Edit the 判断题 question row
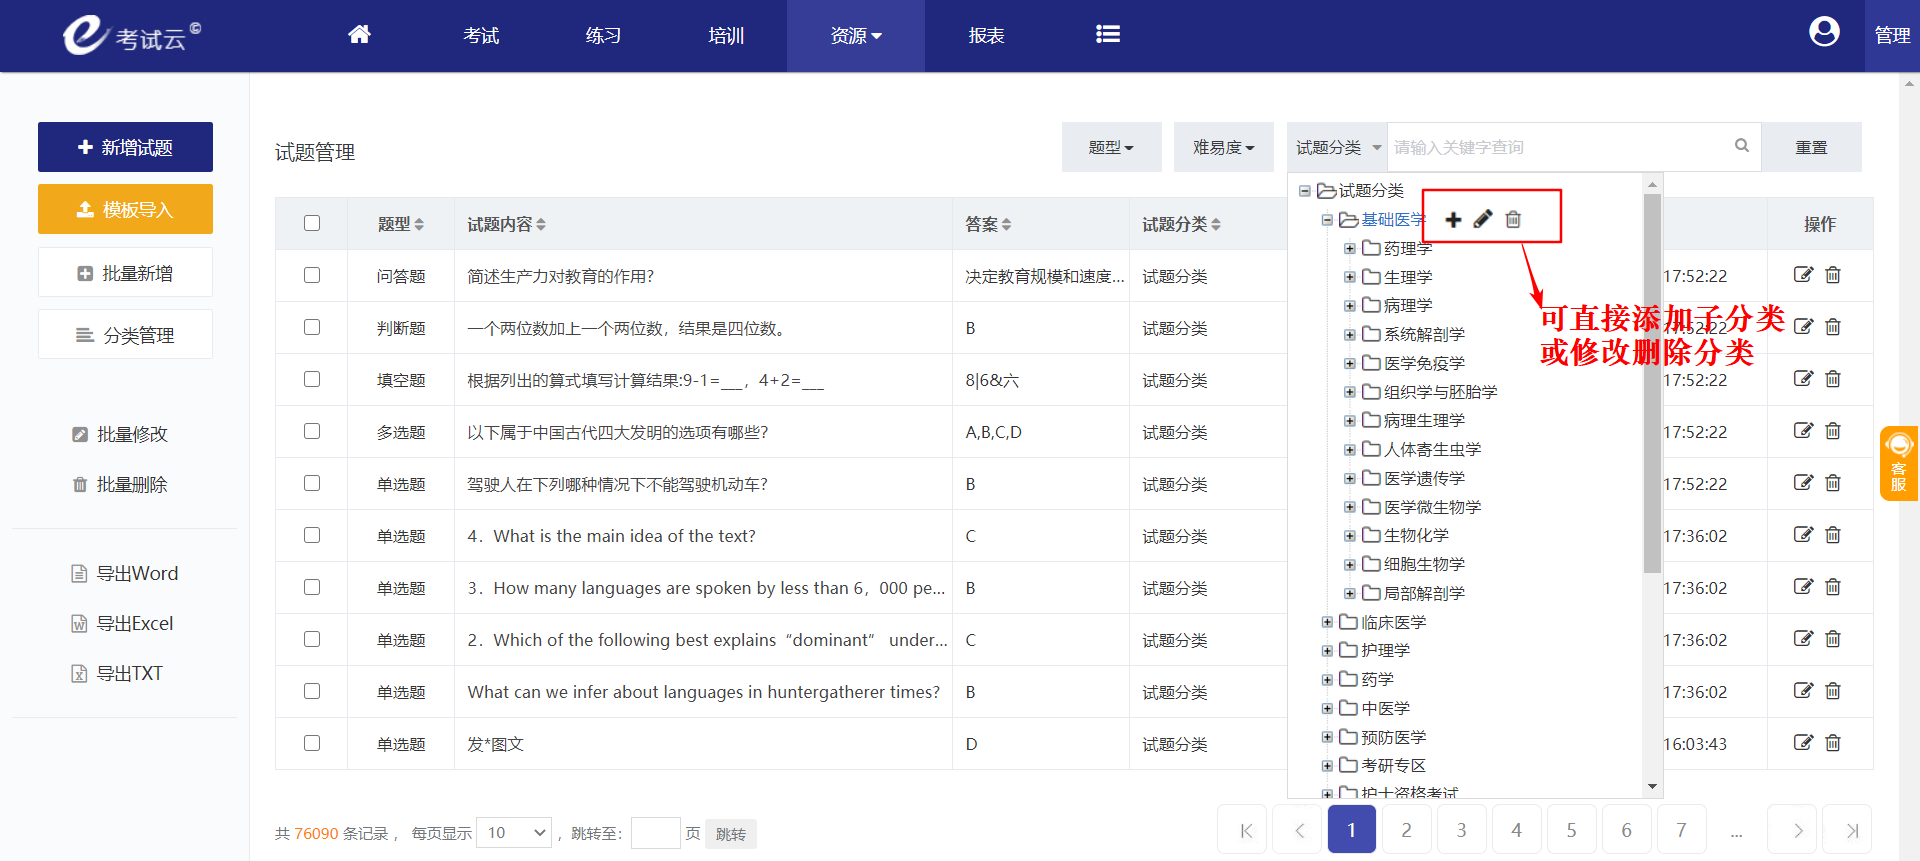Image resolution: width=1920 pixels, height=861 pixels. [1803, 327]
